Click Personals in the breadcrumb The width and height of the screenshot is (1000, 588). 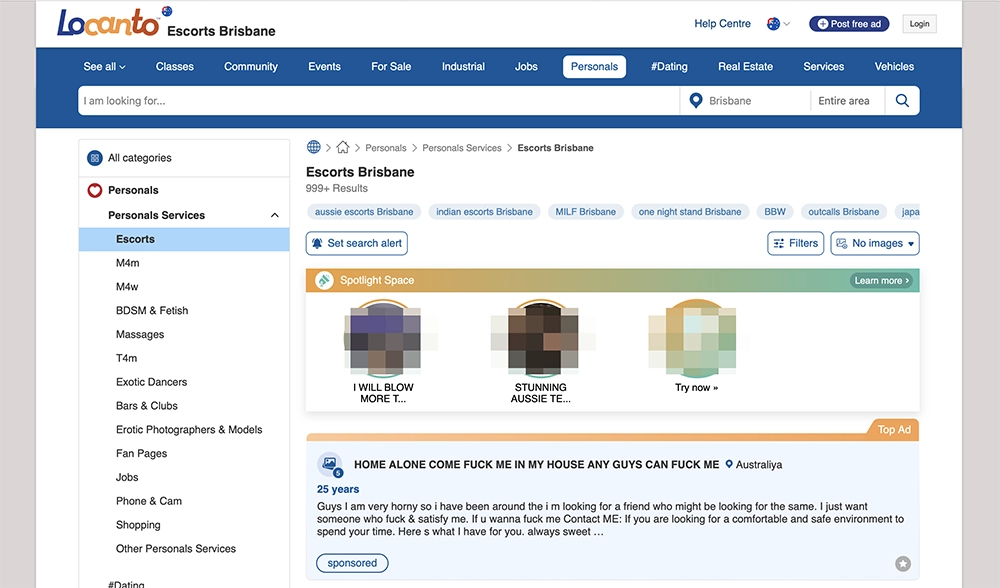(385, 148)
